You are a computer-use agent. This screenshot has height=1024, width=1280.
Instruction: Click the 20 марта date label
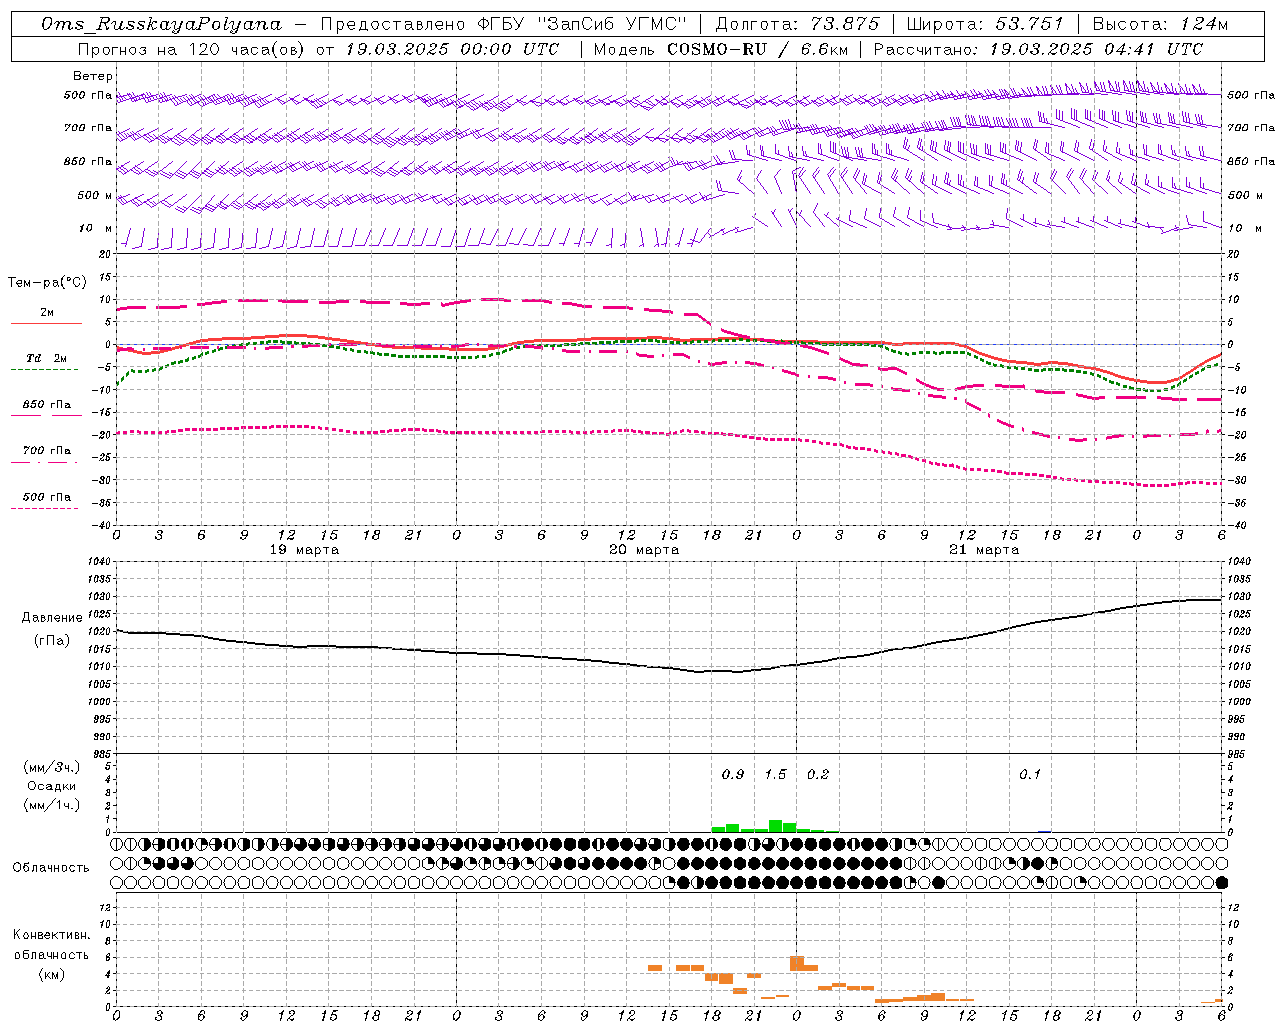click(644, 550)
